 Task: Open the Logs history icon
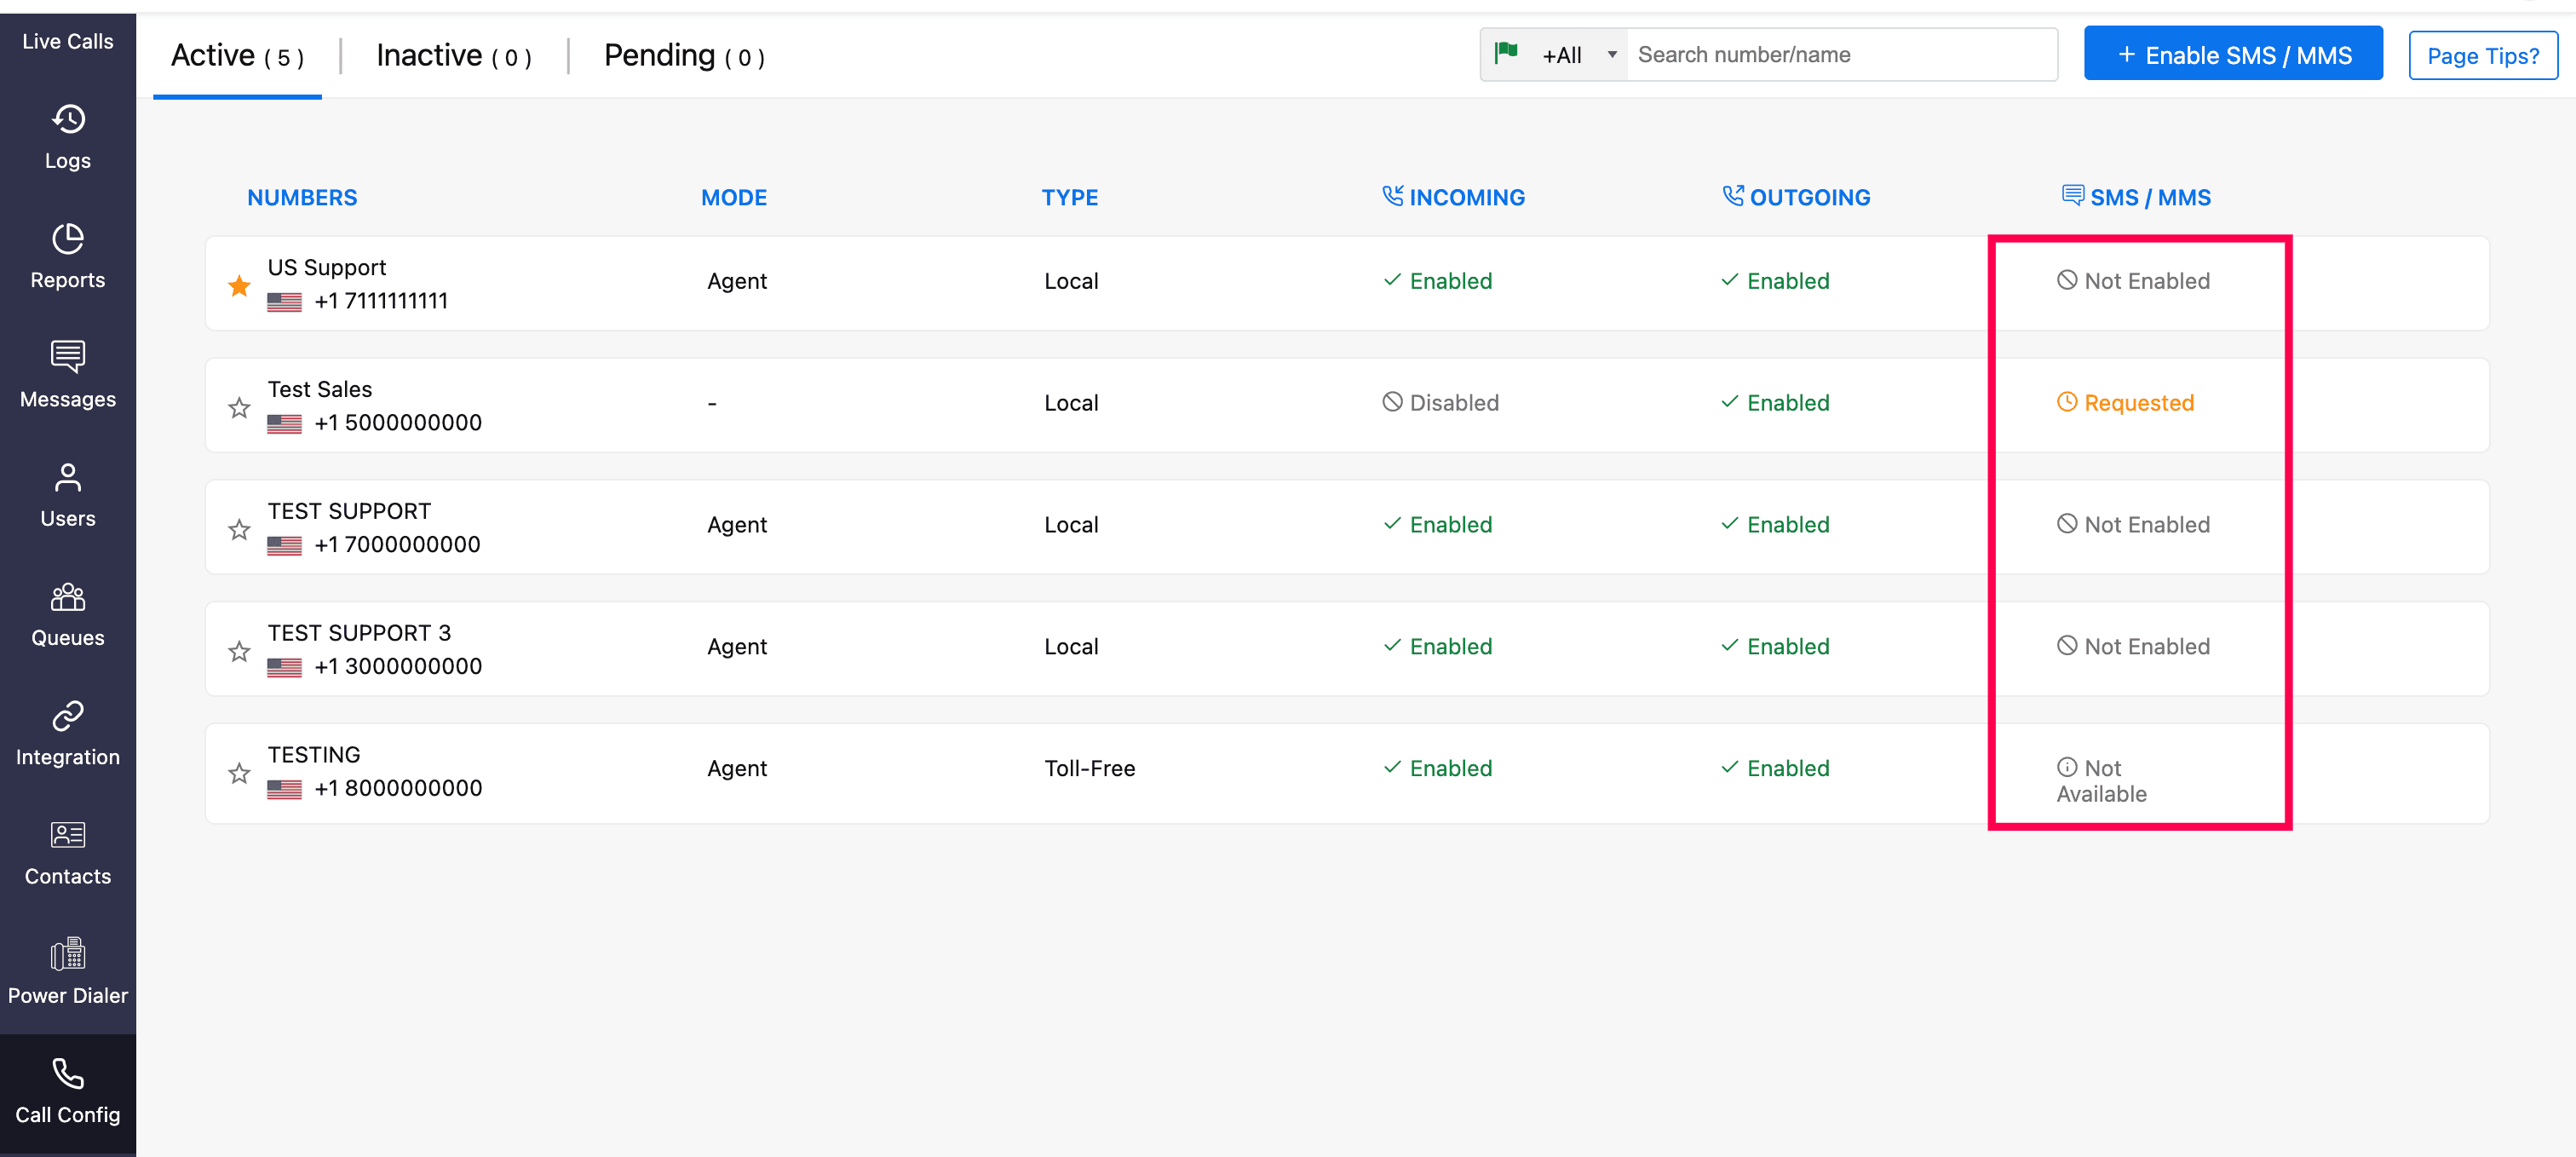tap(68, 119)
